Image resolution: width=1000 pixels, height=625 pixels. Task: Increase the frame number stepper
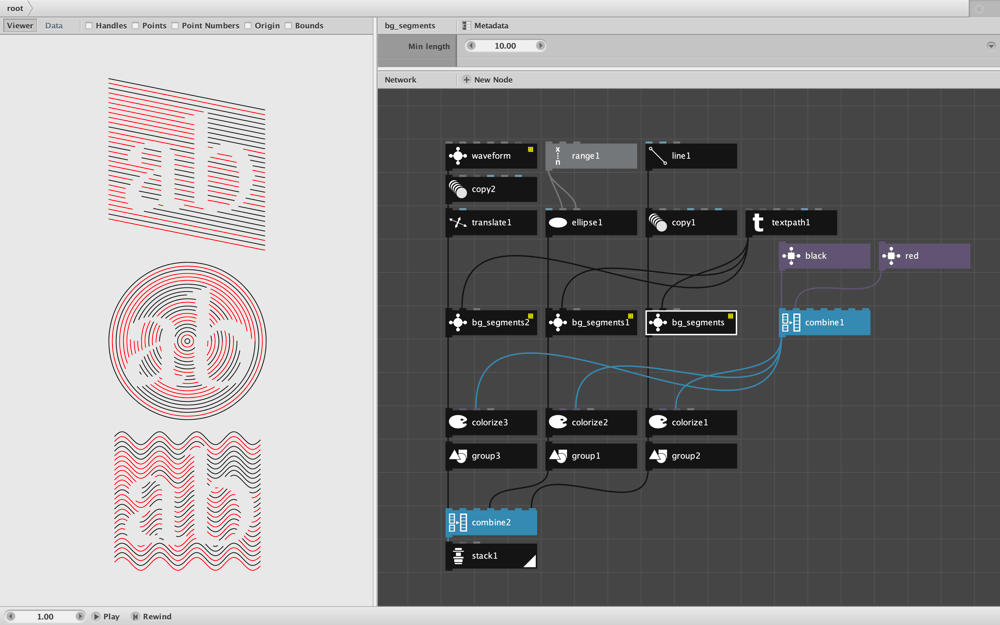pyautogui.click(x=80, y=617)
